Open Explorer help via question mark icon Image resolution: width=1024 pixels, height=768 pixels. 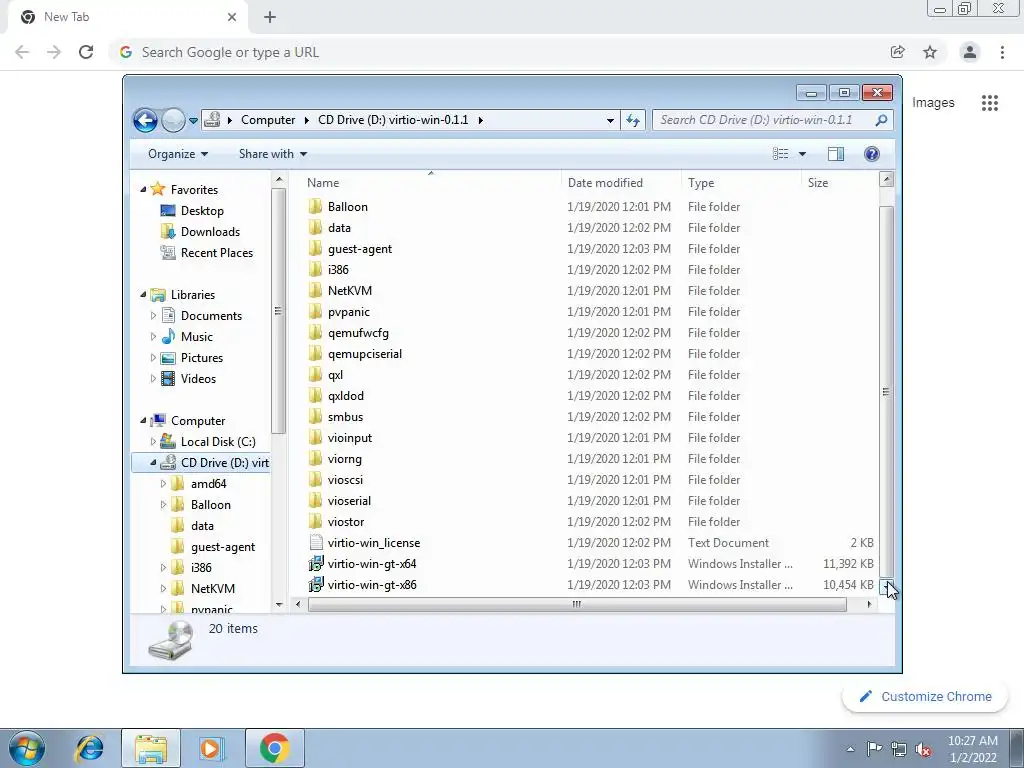(x=871, y=154)
